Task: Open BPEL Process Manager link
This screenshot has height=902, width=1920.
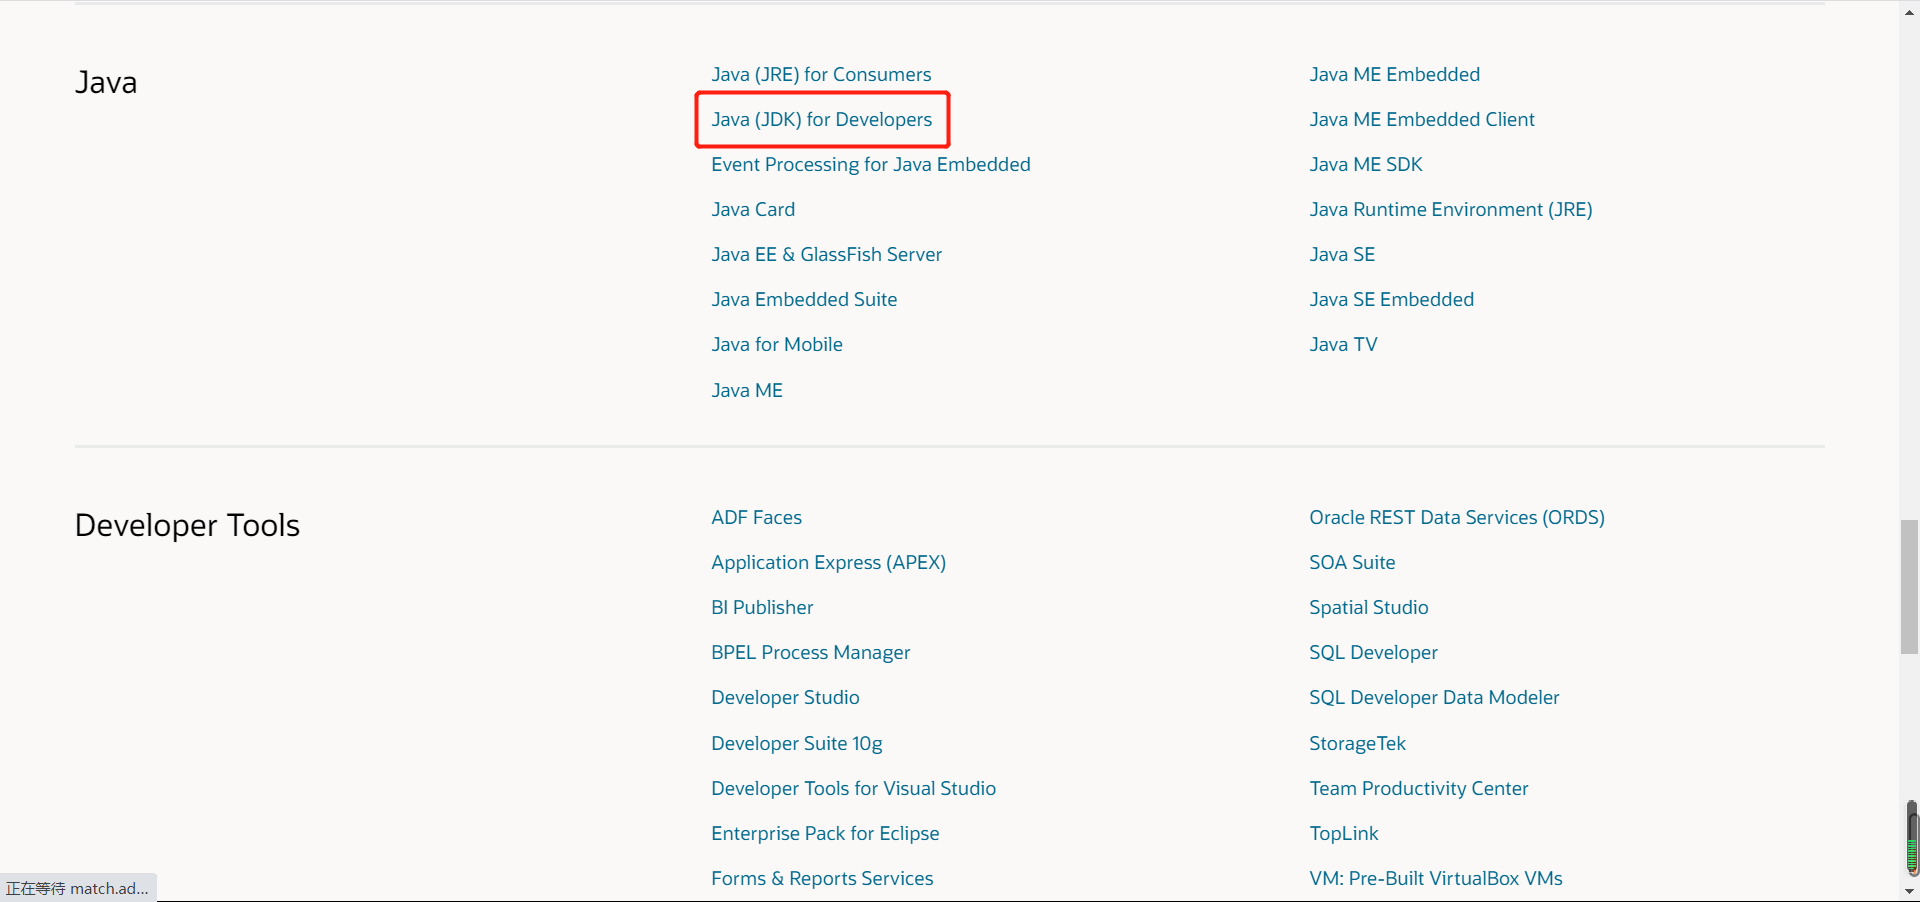Action: point(811,653)
